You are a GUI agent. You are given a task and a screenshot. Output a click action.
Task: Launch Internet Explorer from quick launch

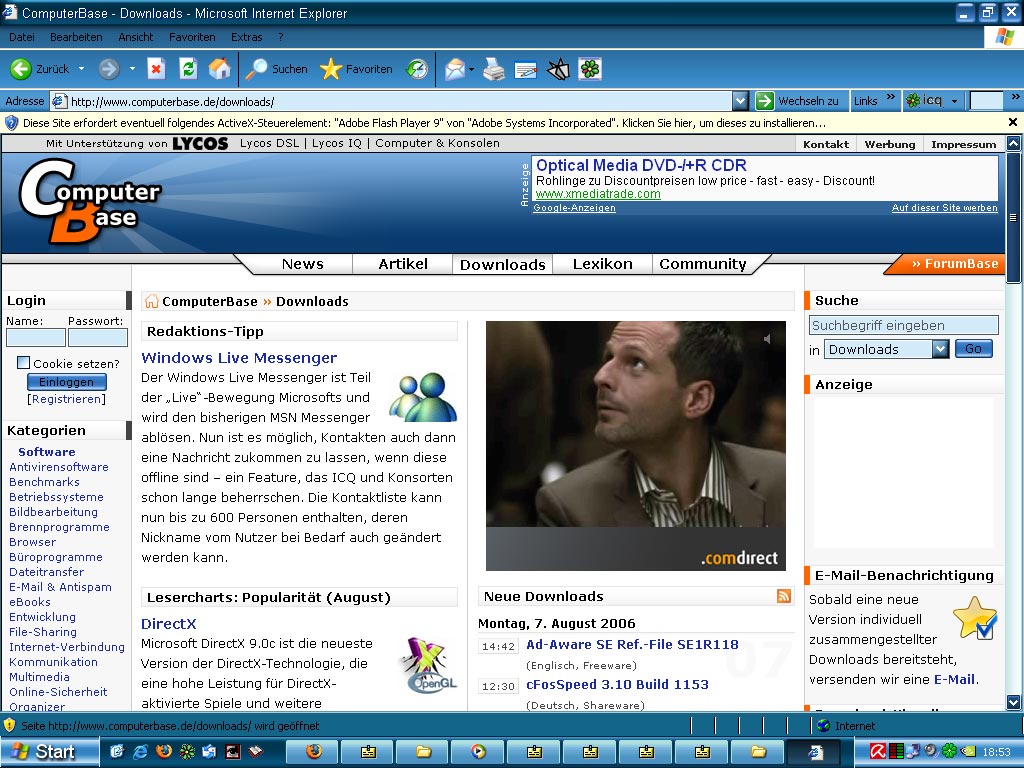point(140,751)
